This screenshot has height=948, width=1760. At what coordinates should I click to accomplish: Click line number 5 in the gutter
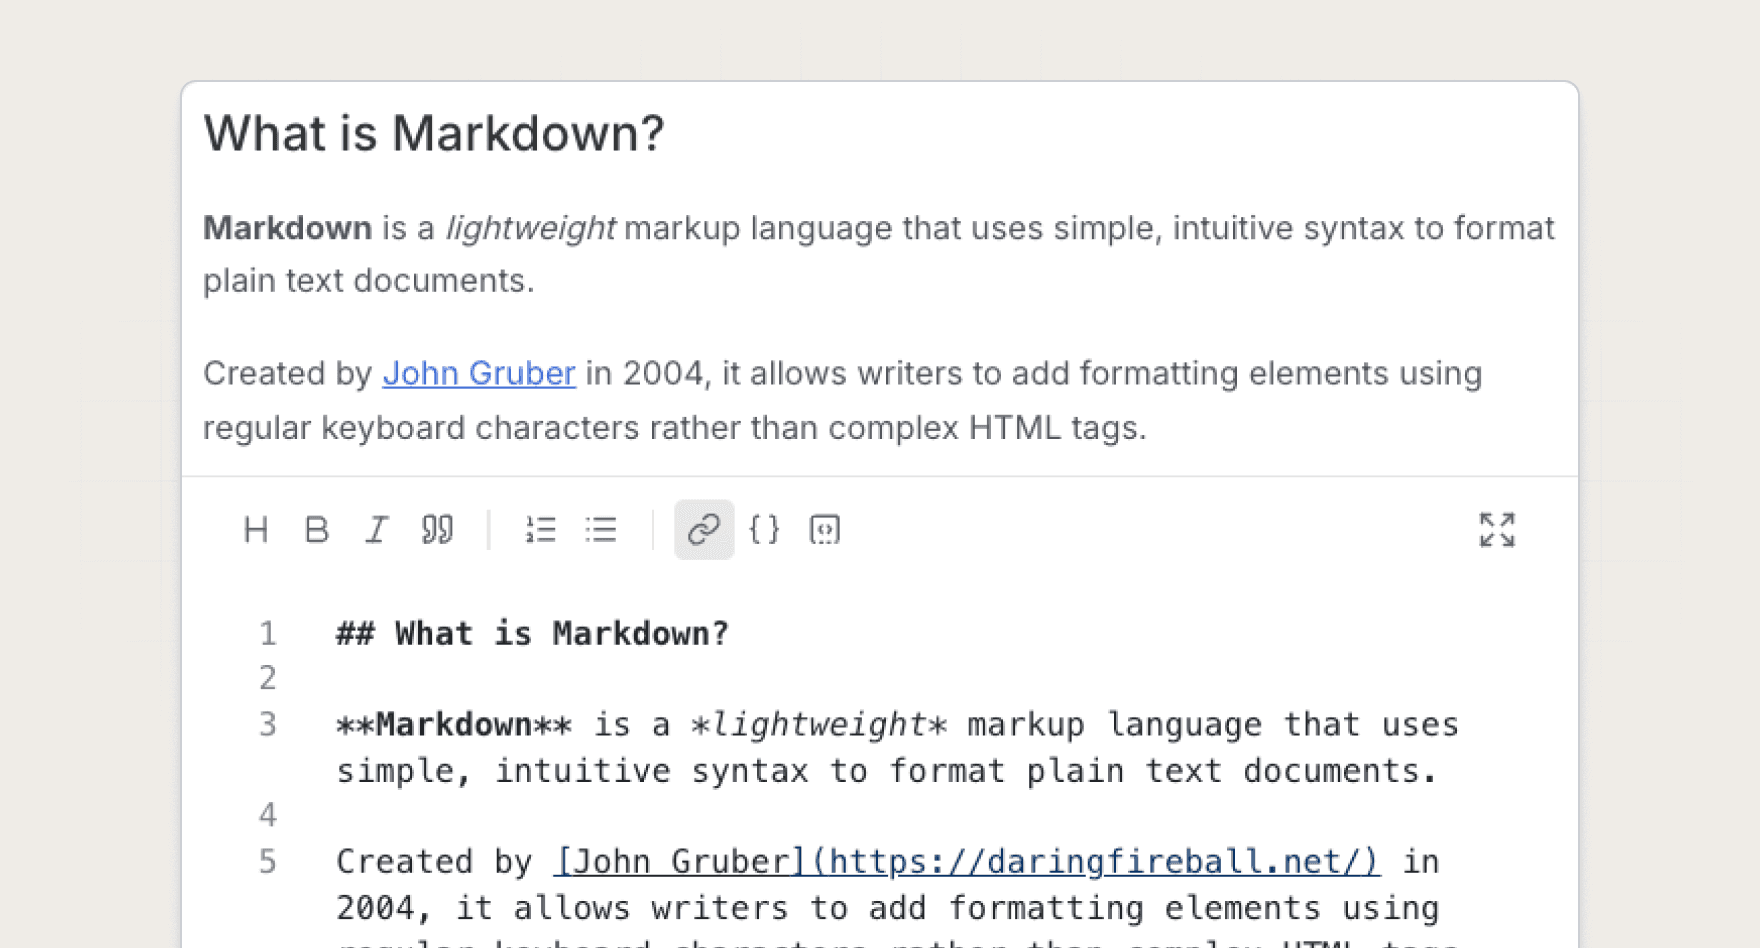[267, 861]
